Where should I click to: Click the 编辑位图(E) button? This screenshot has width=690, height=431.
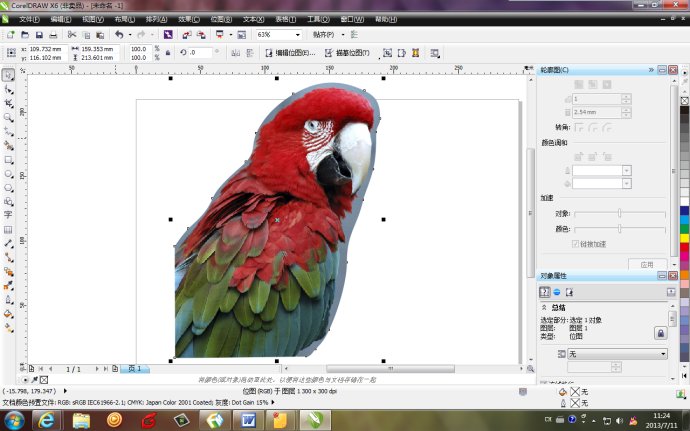(293, 53)
